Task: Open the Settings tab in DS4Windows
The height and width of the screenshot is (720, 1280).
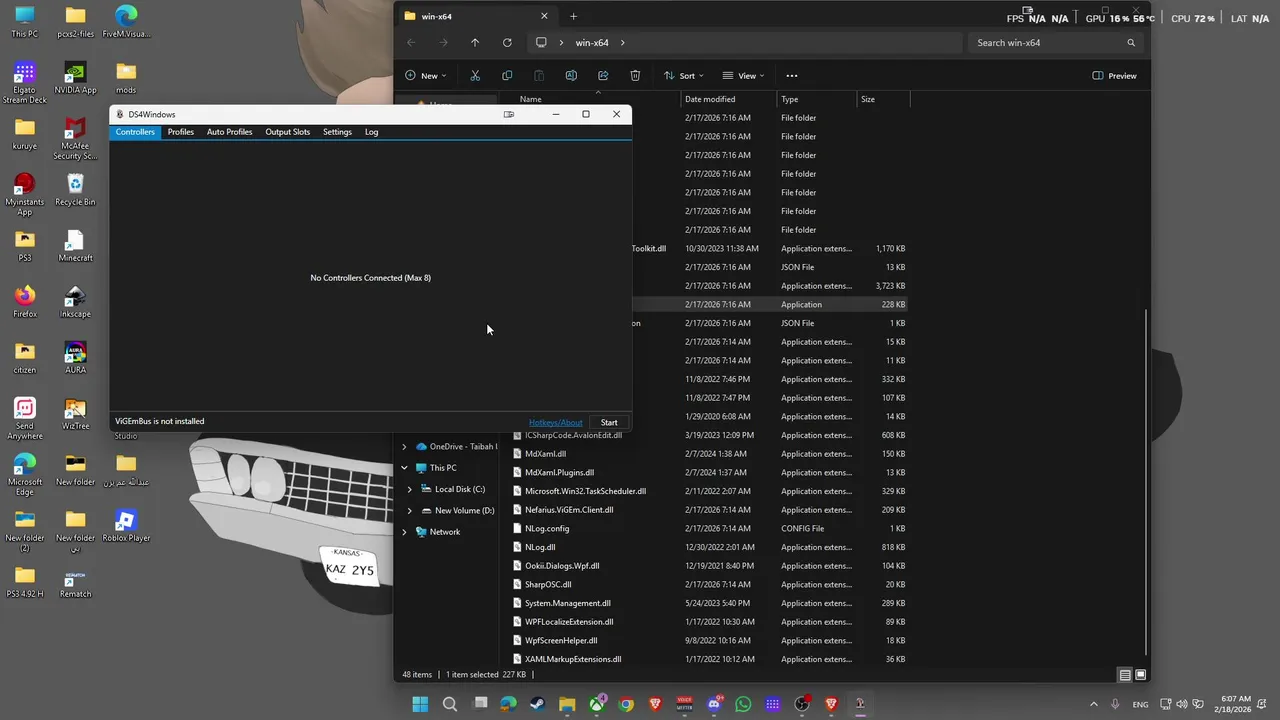Action: 337,132
